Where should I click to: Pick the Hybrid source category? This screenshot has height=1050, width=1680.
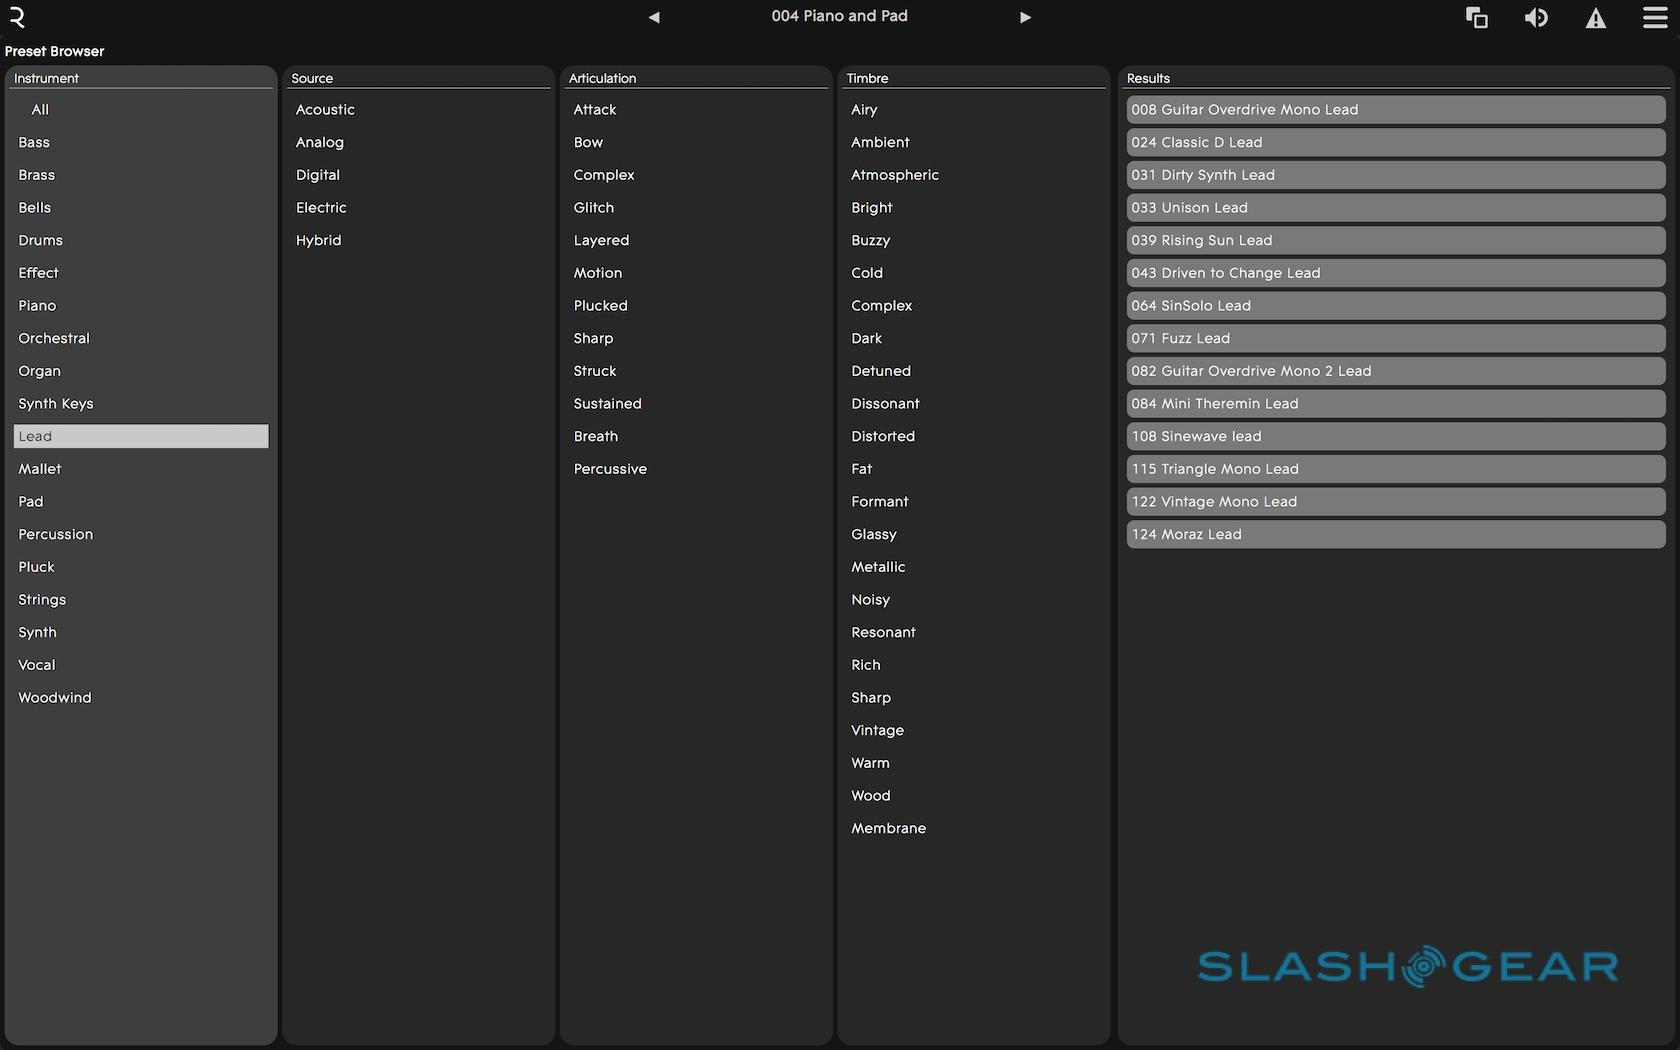(319, 240)
